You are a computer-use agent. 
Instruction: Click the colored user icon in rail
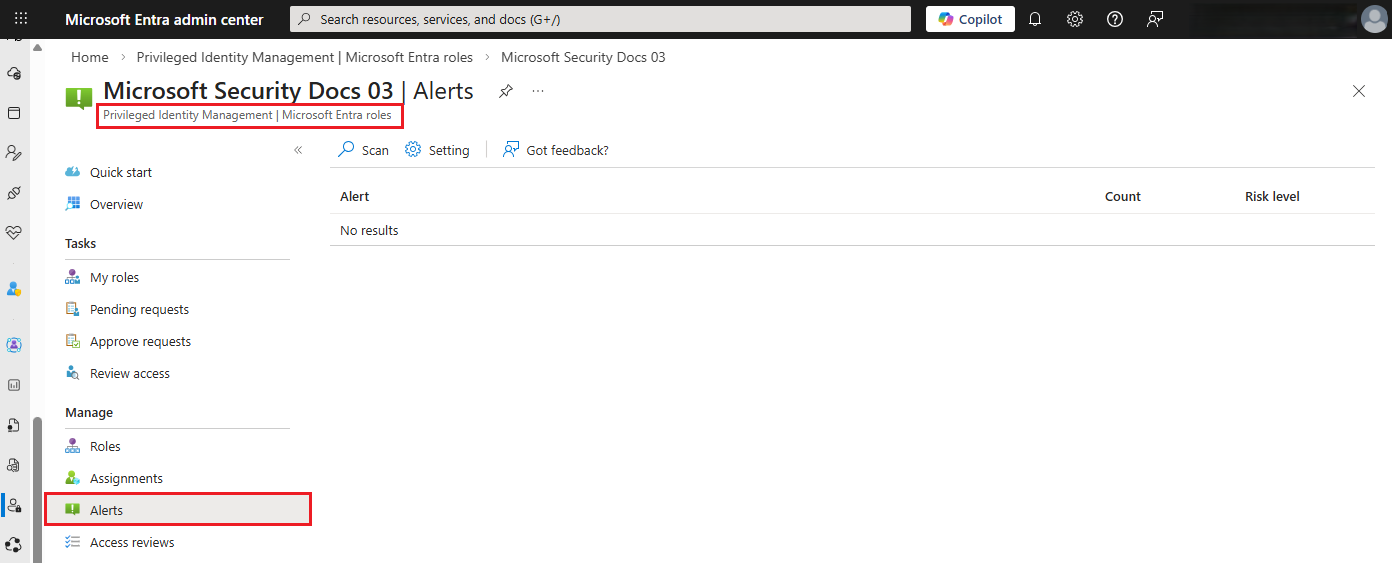point(14,288)
